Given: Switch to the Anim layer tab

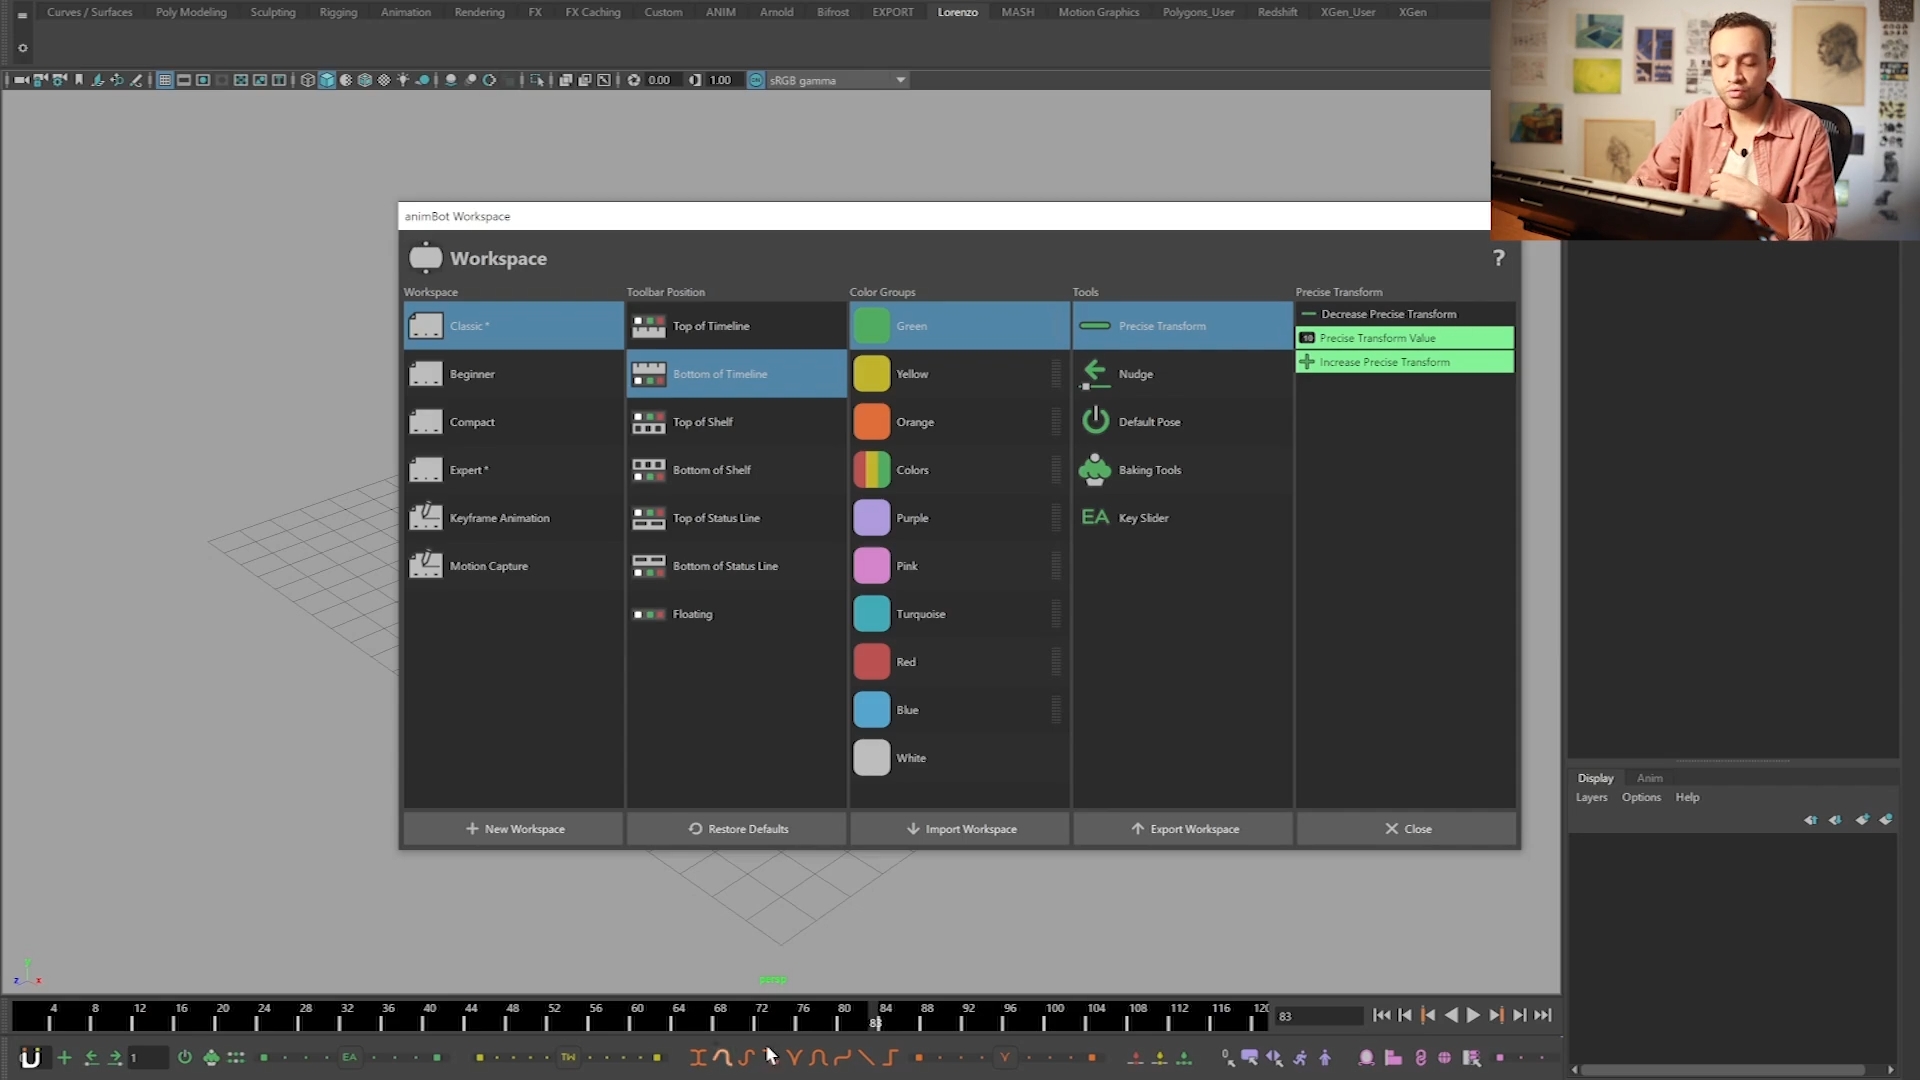Looking at the screenshot, I should (x=1650, y=778).
